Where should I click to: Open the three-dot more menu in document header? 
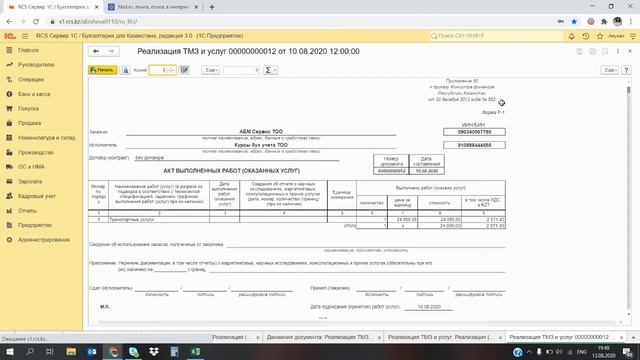[x=618, y=51]
